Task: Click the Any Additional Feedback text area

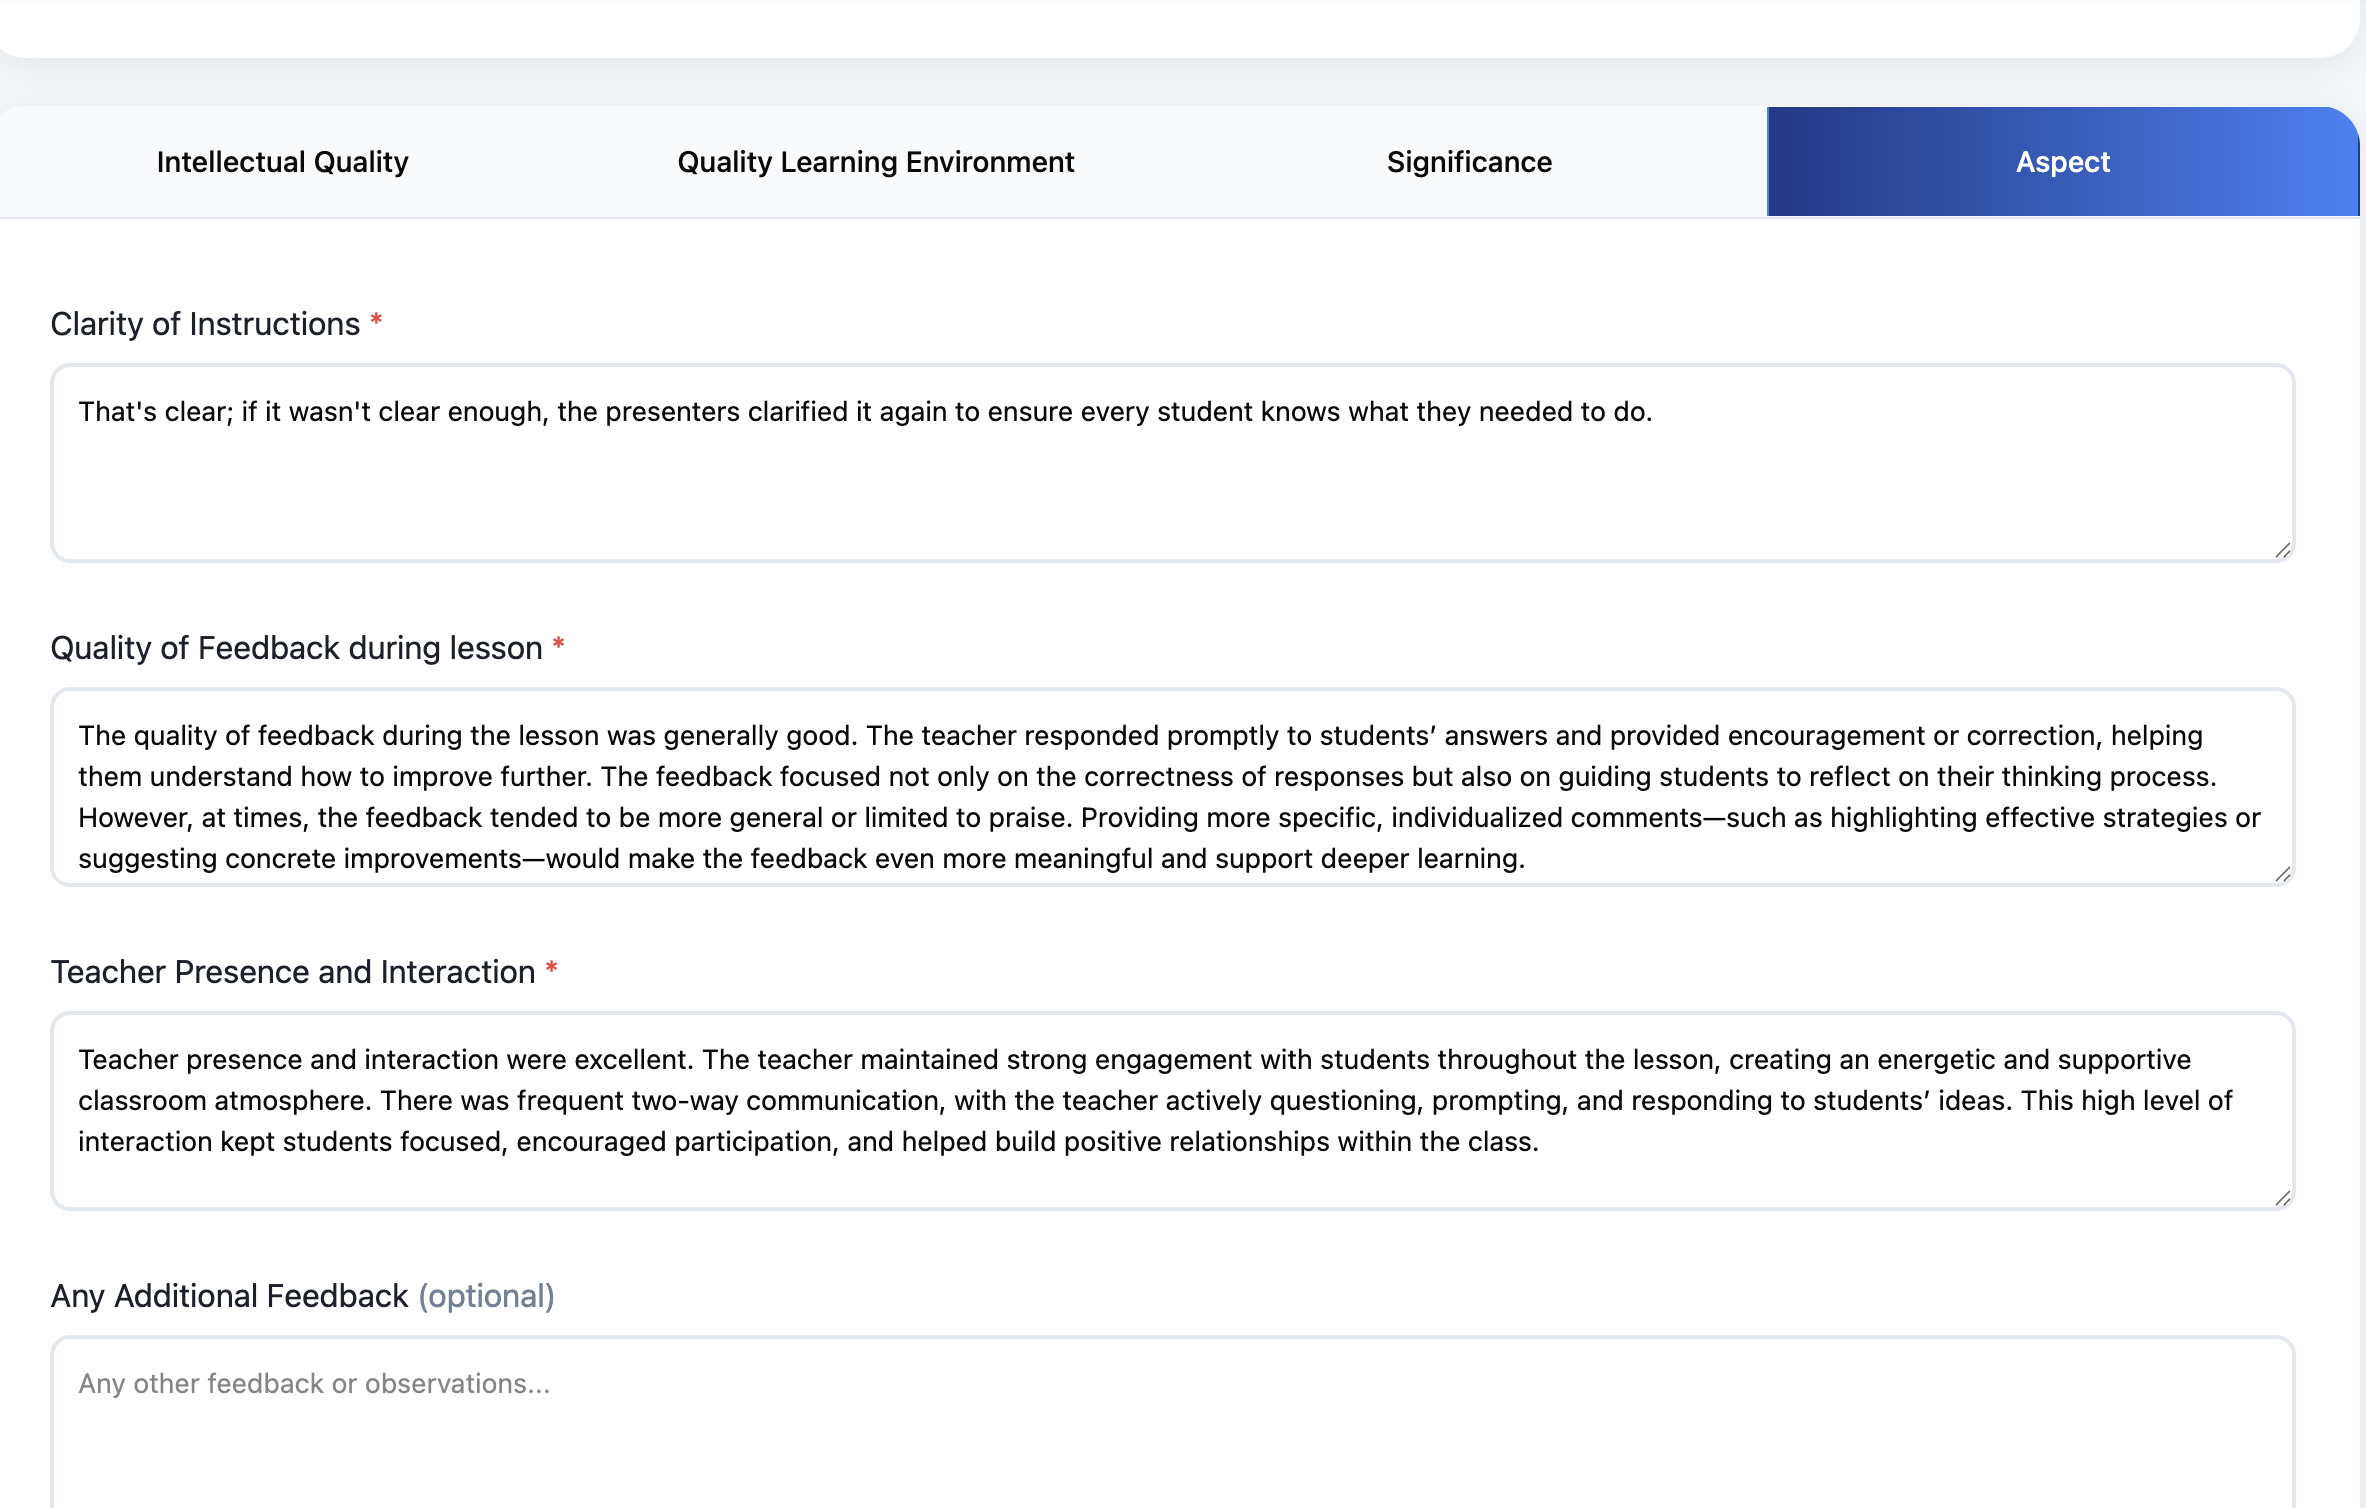Action: point(1170,1440)
